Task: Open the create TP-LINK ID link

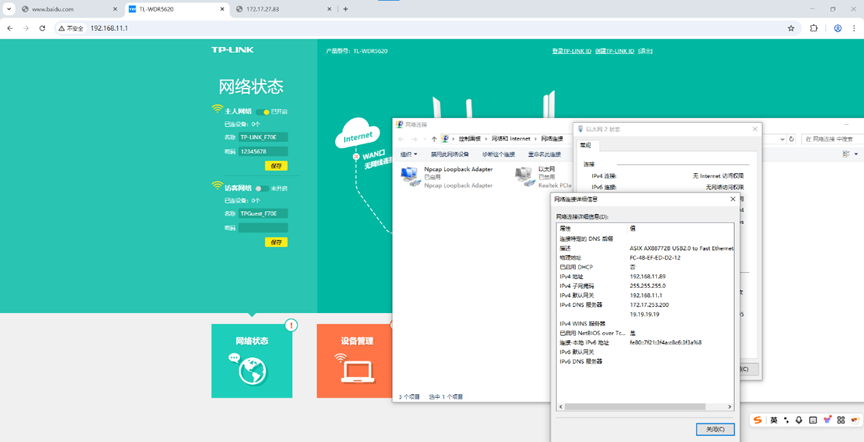Action: pos(615,51)
